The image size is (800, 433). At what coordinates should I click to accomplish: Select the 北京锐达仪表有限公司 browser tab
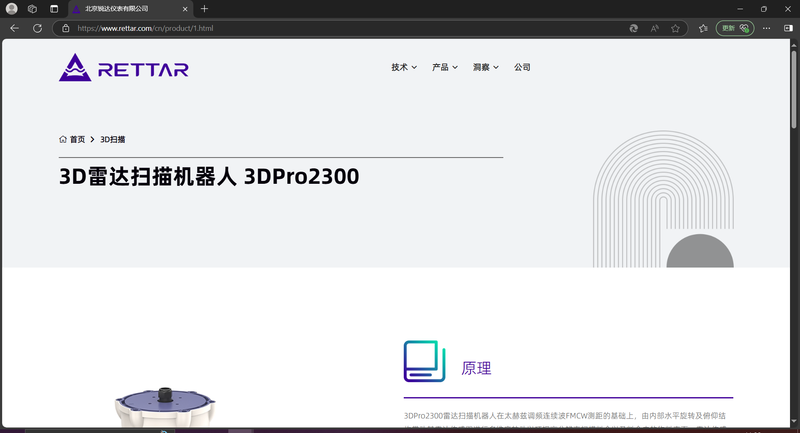click(x=130, y=9)
